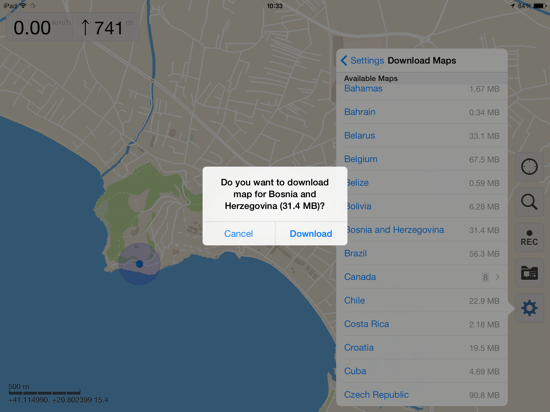550x412 pixels.
Task: Select Belgium map from list
Action: click(422, 159)
